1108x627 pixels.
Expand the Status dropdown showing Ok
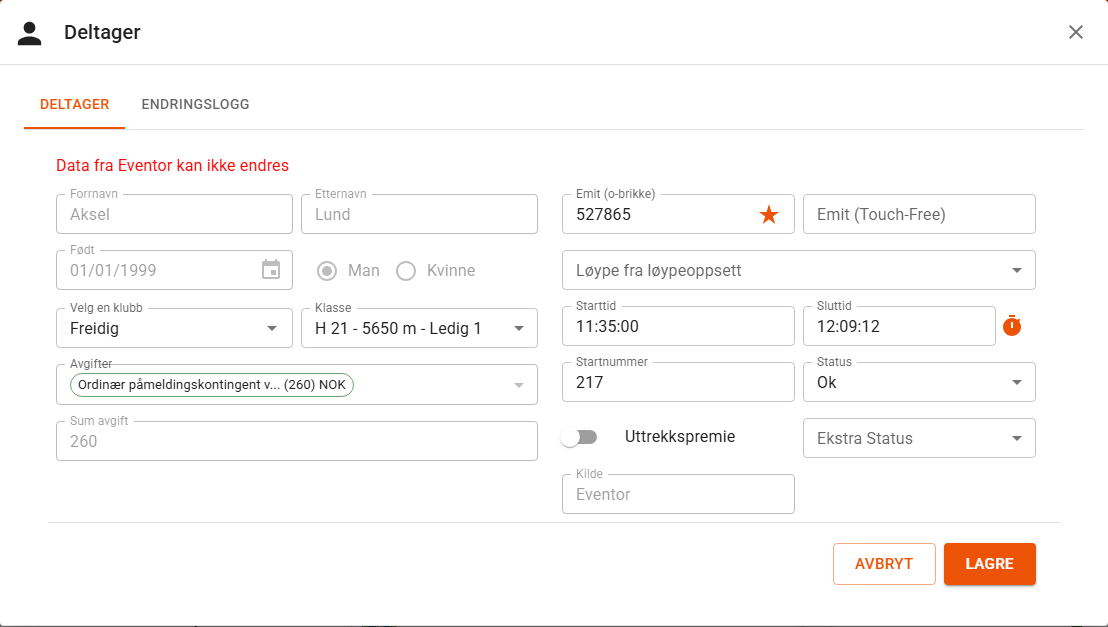click(x=919, y=382)
